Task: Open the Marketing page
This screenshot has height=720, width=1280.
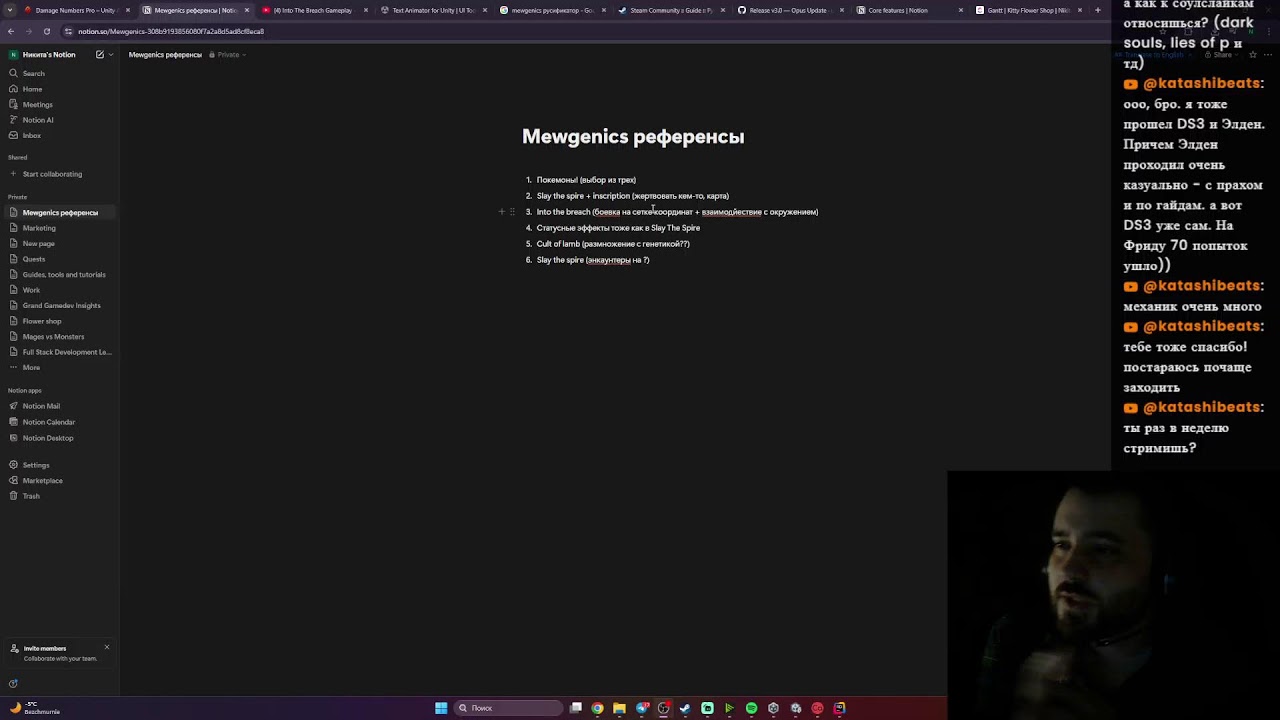Action: (x=60, y=228)
